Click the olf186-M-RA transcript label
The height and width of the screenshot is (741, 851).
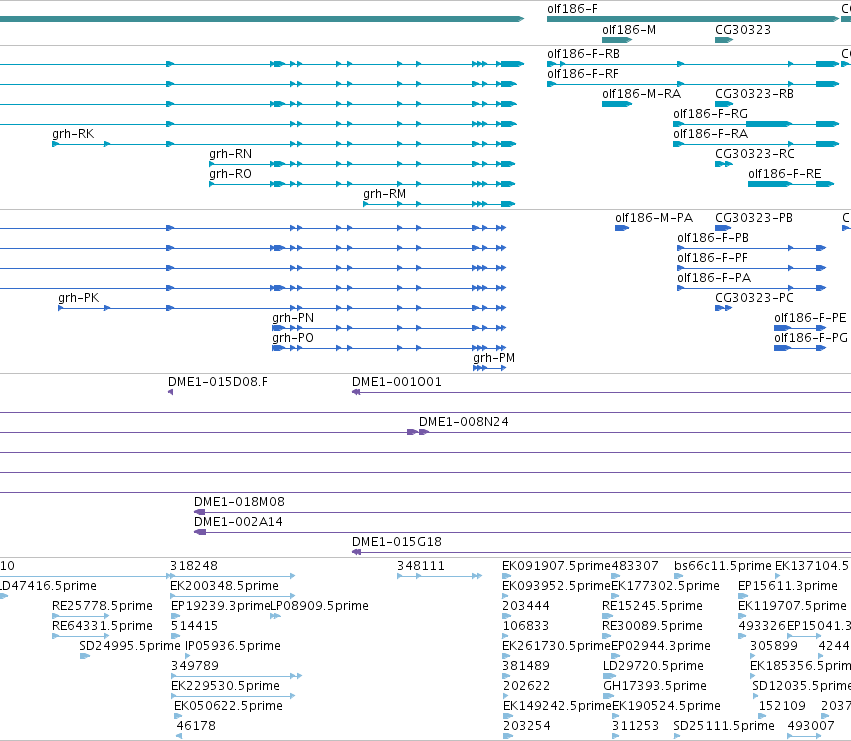click(x=641, y=94)
